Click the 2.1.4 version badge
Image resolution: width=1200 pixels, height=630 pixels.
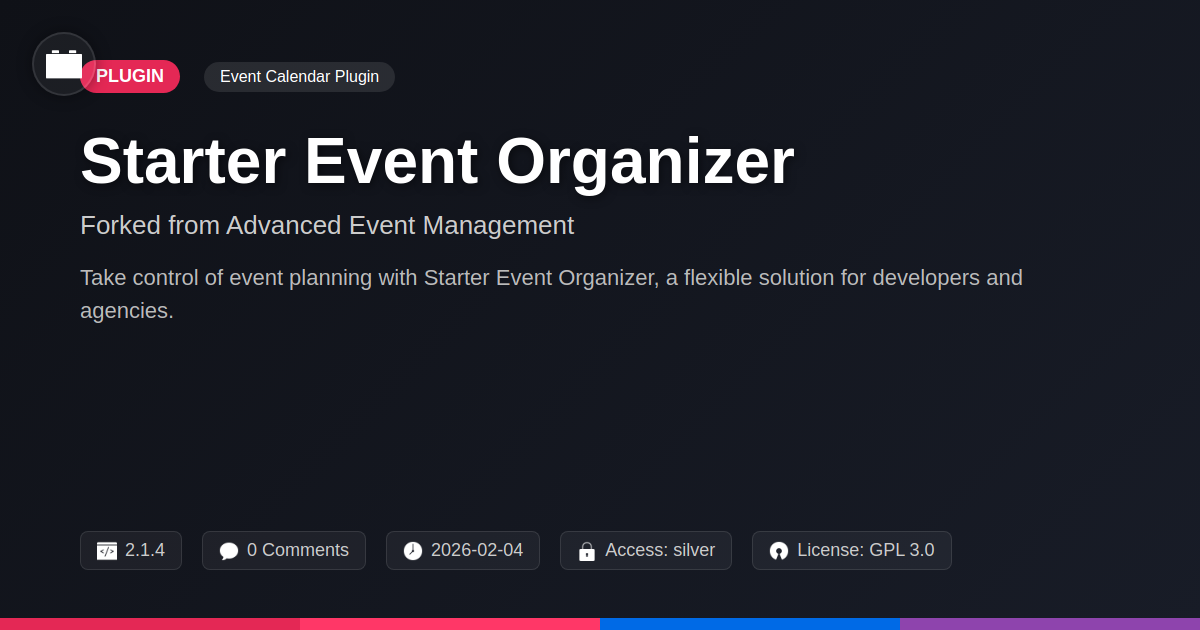click(131, 551)
